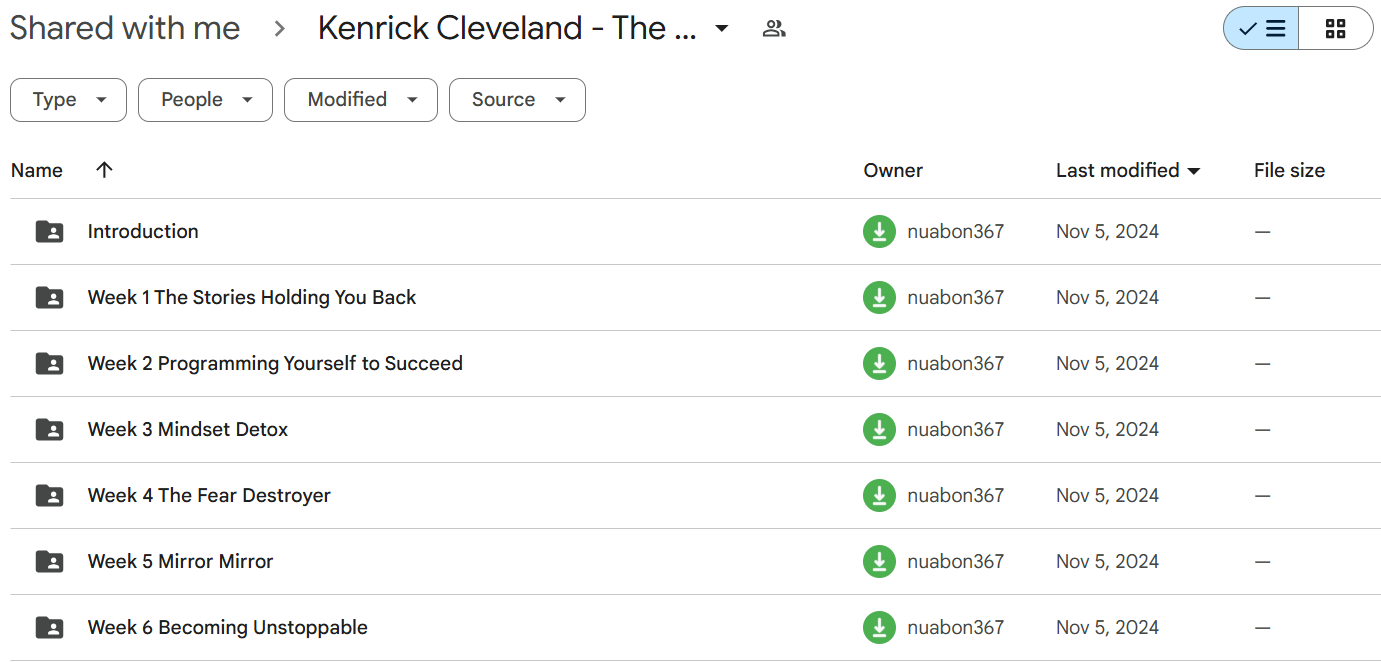
Task: Go back to Shared with me breadcrumb
Action: point(125,28)
